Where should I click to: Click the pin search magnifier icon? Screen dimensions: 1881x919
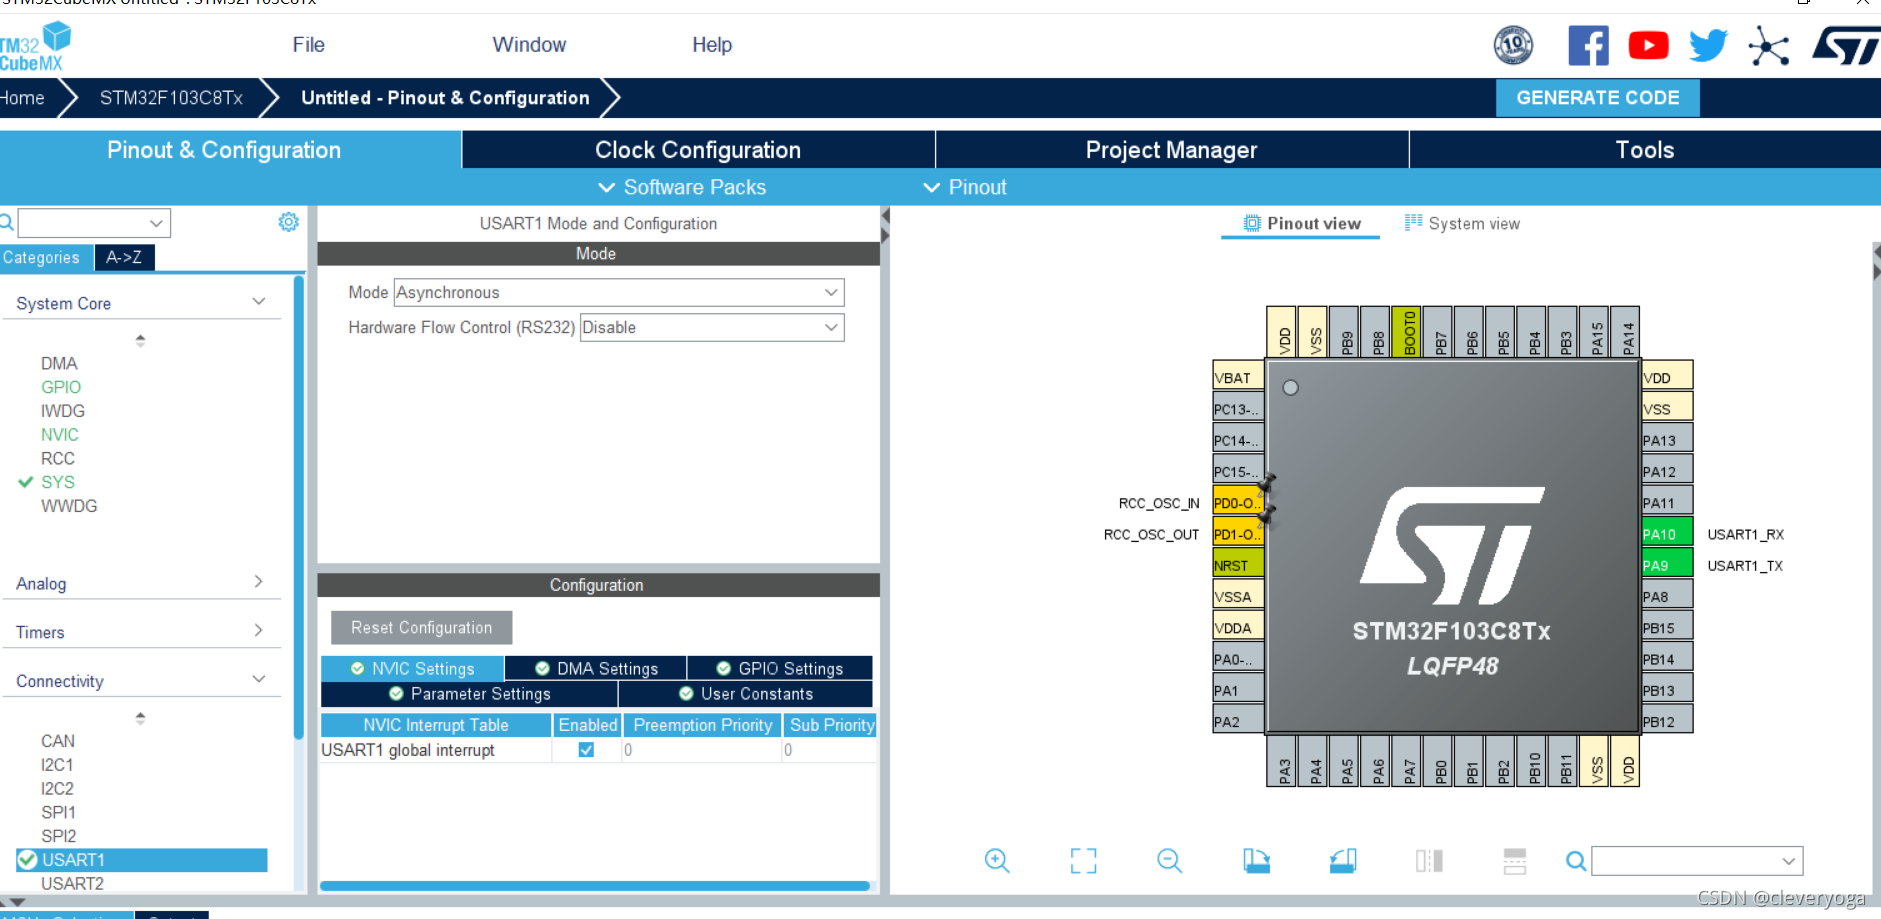[1575, 861]
